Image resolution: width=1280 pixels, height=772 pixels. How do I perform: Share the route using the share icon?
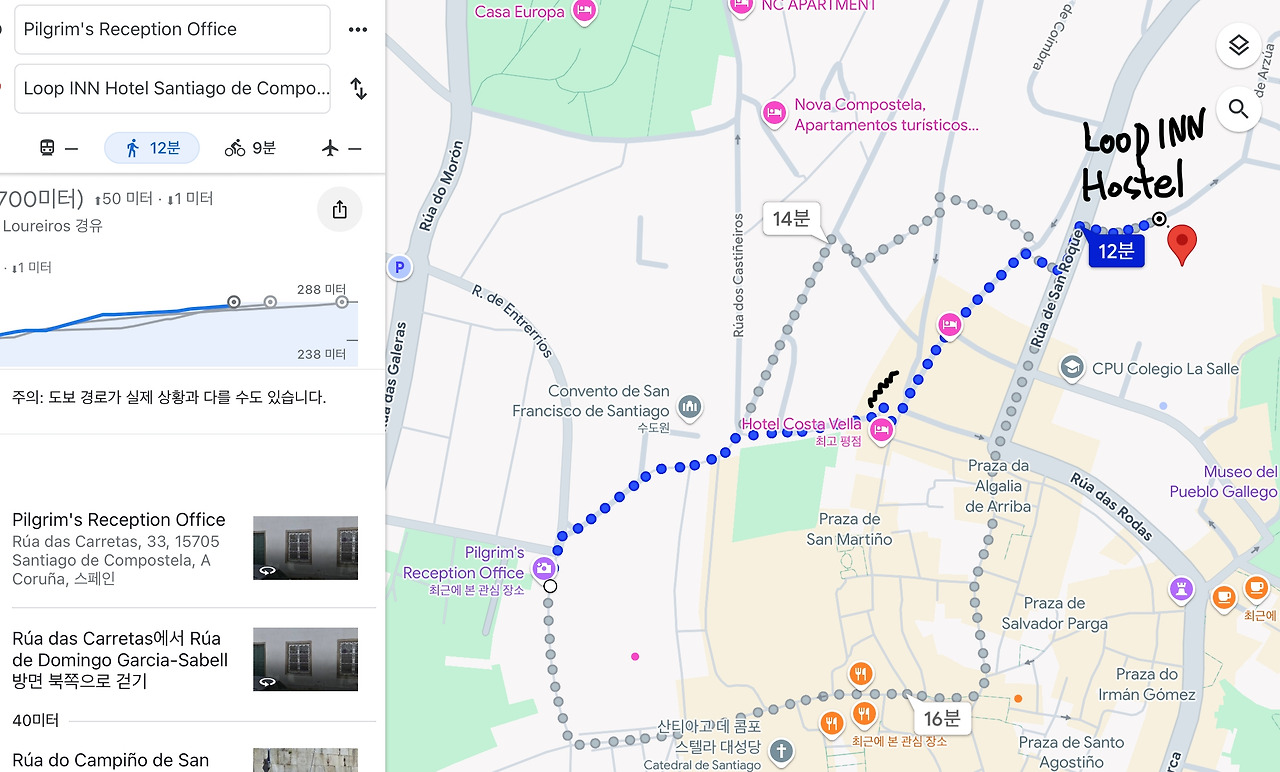[x=339, y=209]
